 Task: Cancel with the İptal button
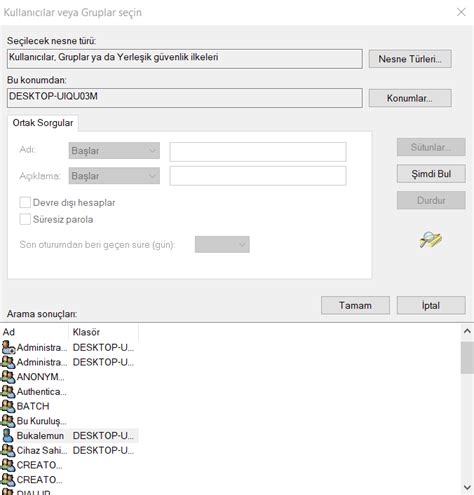click(x=431, y=305)
